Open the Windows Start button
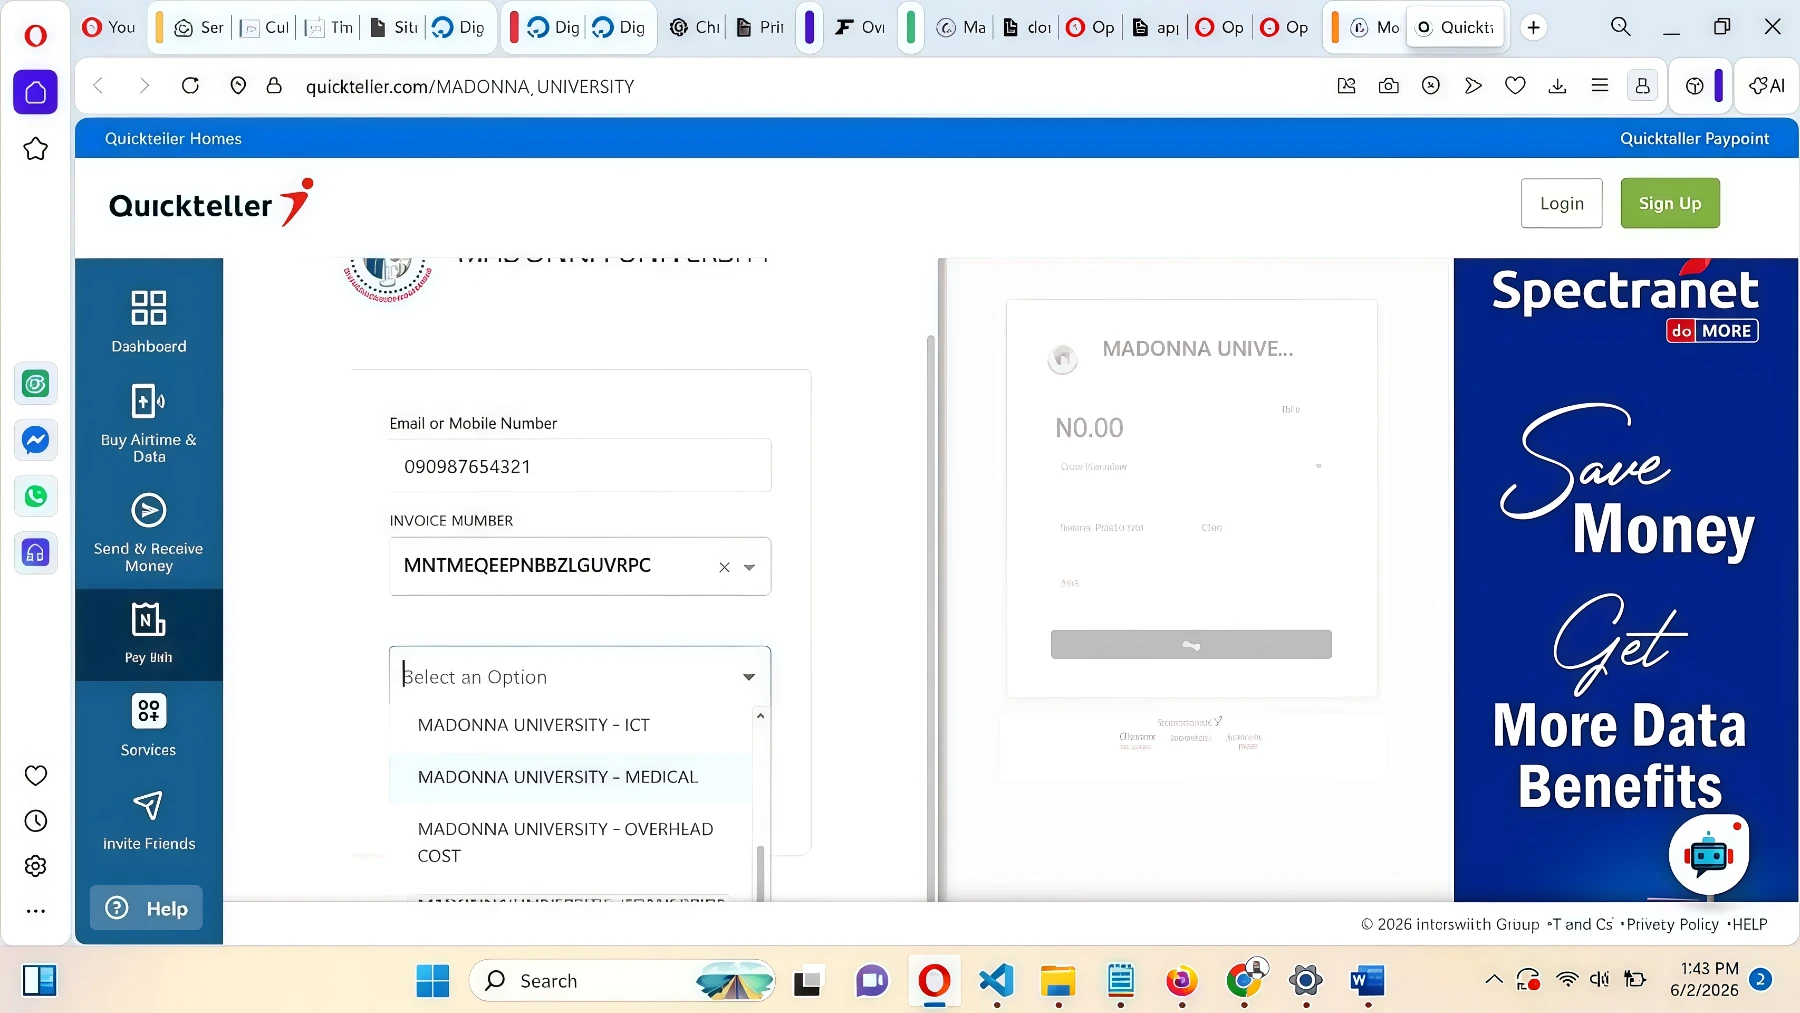This screenshot has width=1800, height=1013. tap(433, 981)
